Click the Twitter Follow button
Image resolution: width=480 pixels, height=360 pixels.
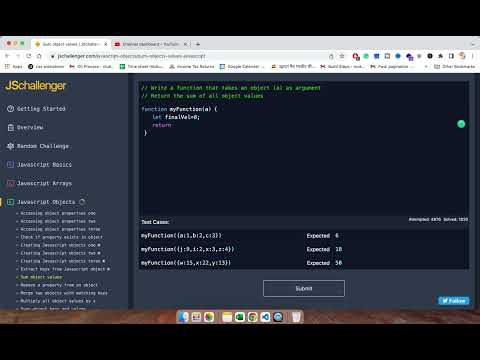[x=454, y=301]
